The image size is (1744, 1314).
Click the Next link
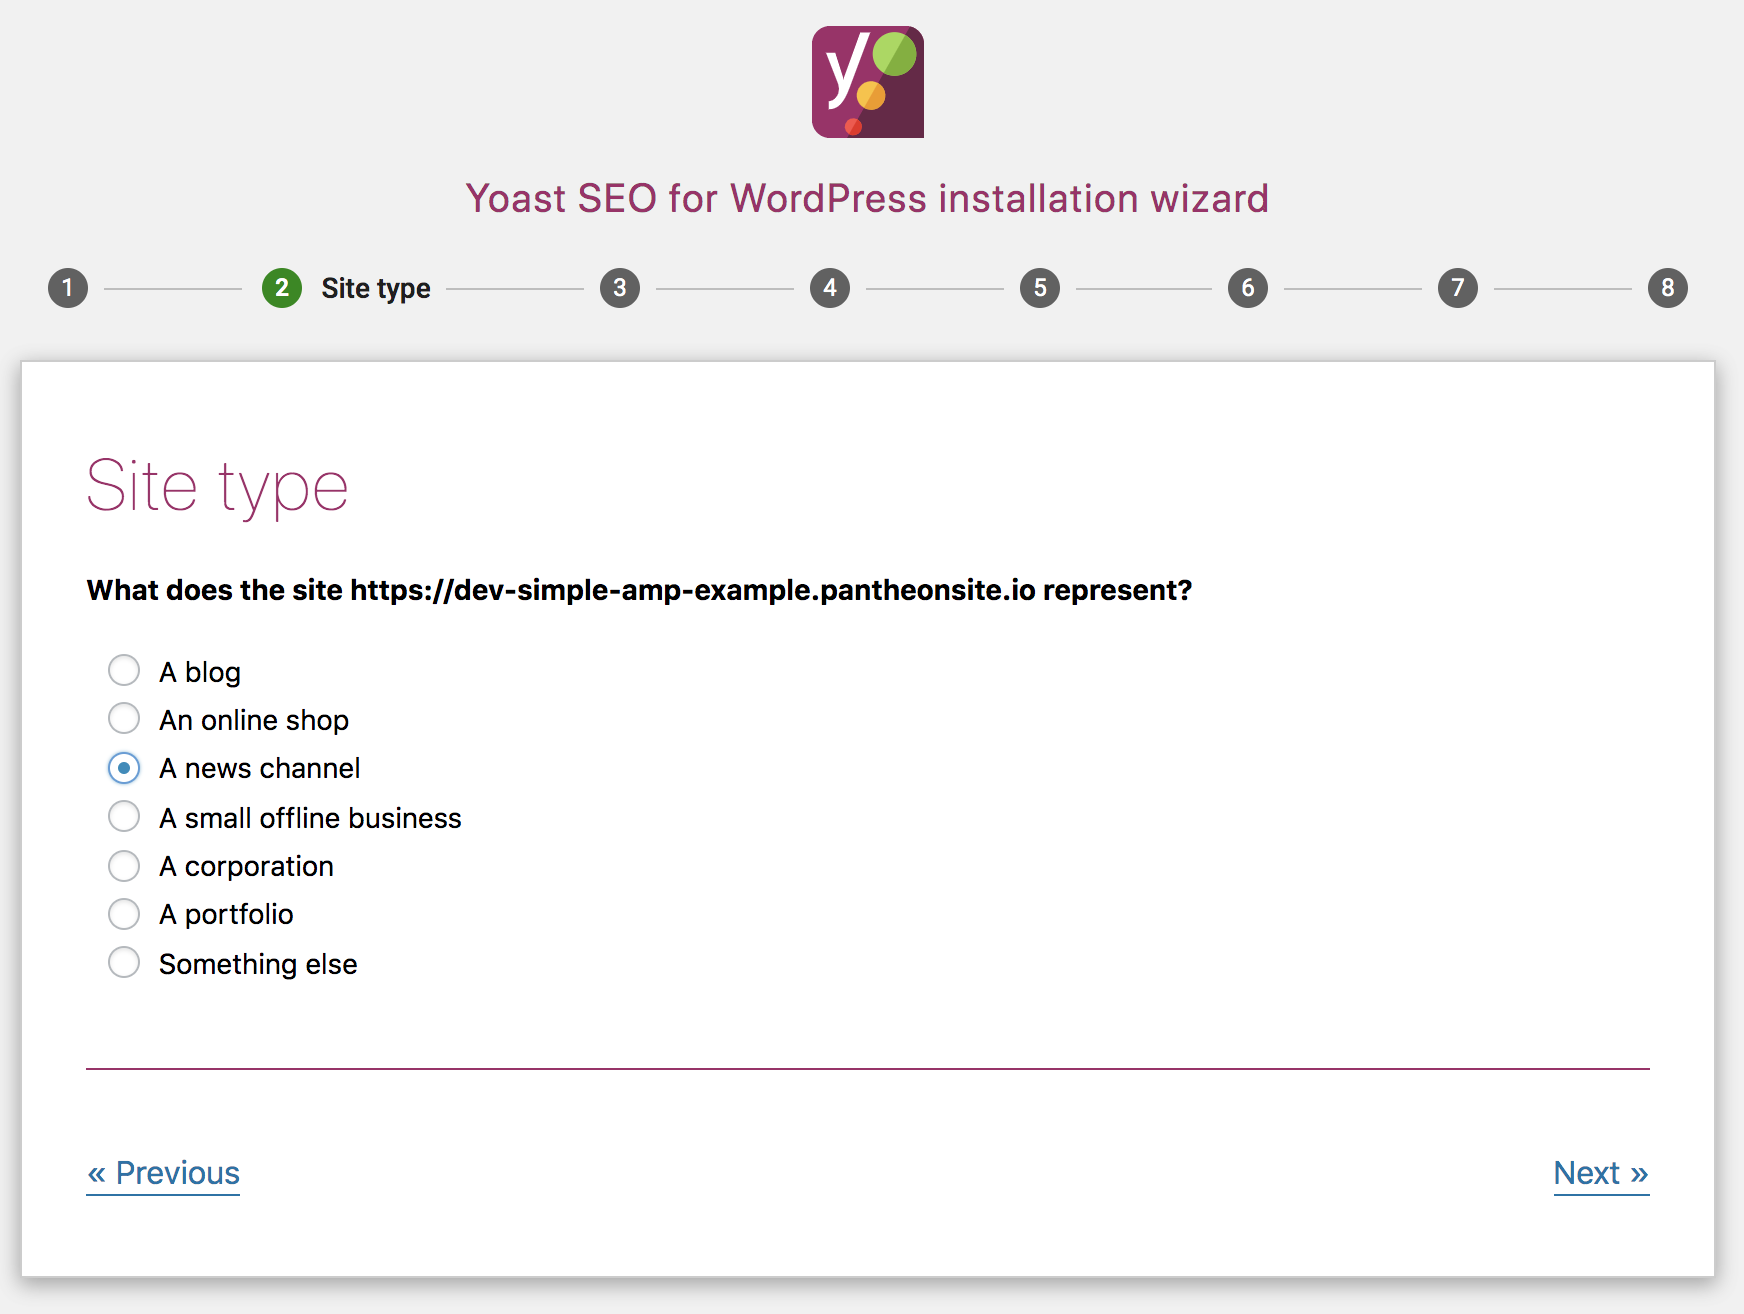1601,1173
